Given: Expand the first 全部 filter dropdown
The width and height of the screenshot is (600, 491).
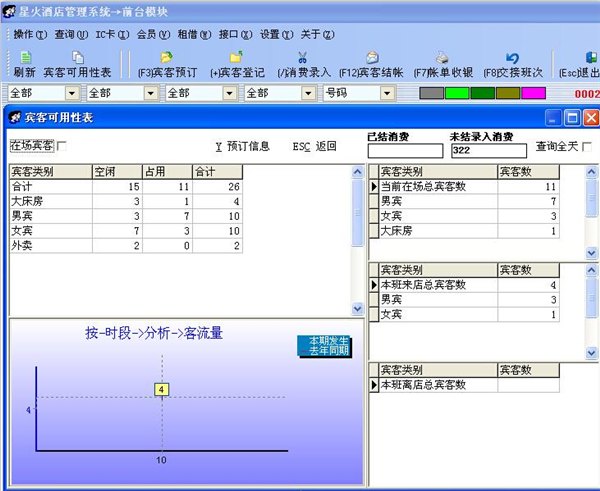Looking at the screenshot, I should 72,93.
